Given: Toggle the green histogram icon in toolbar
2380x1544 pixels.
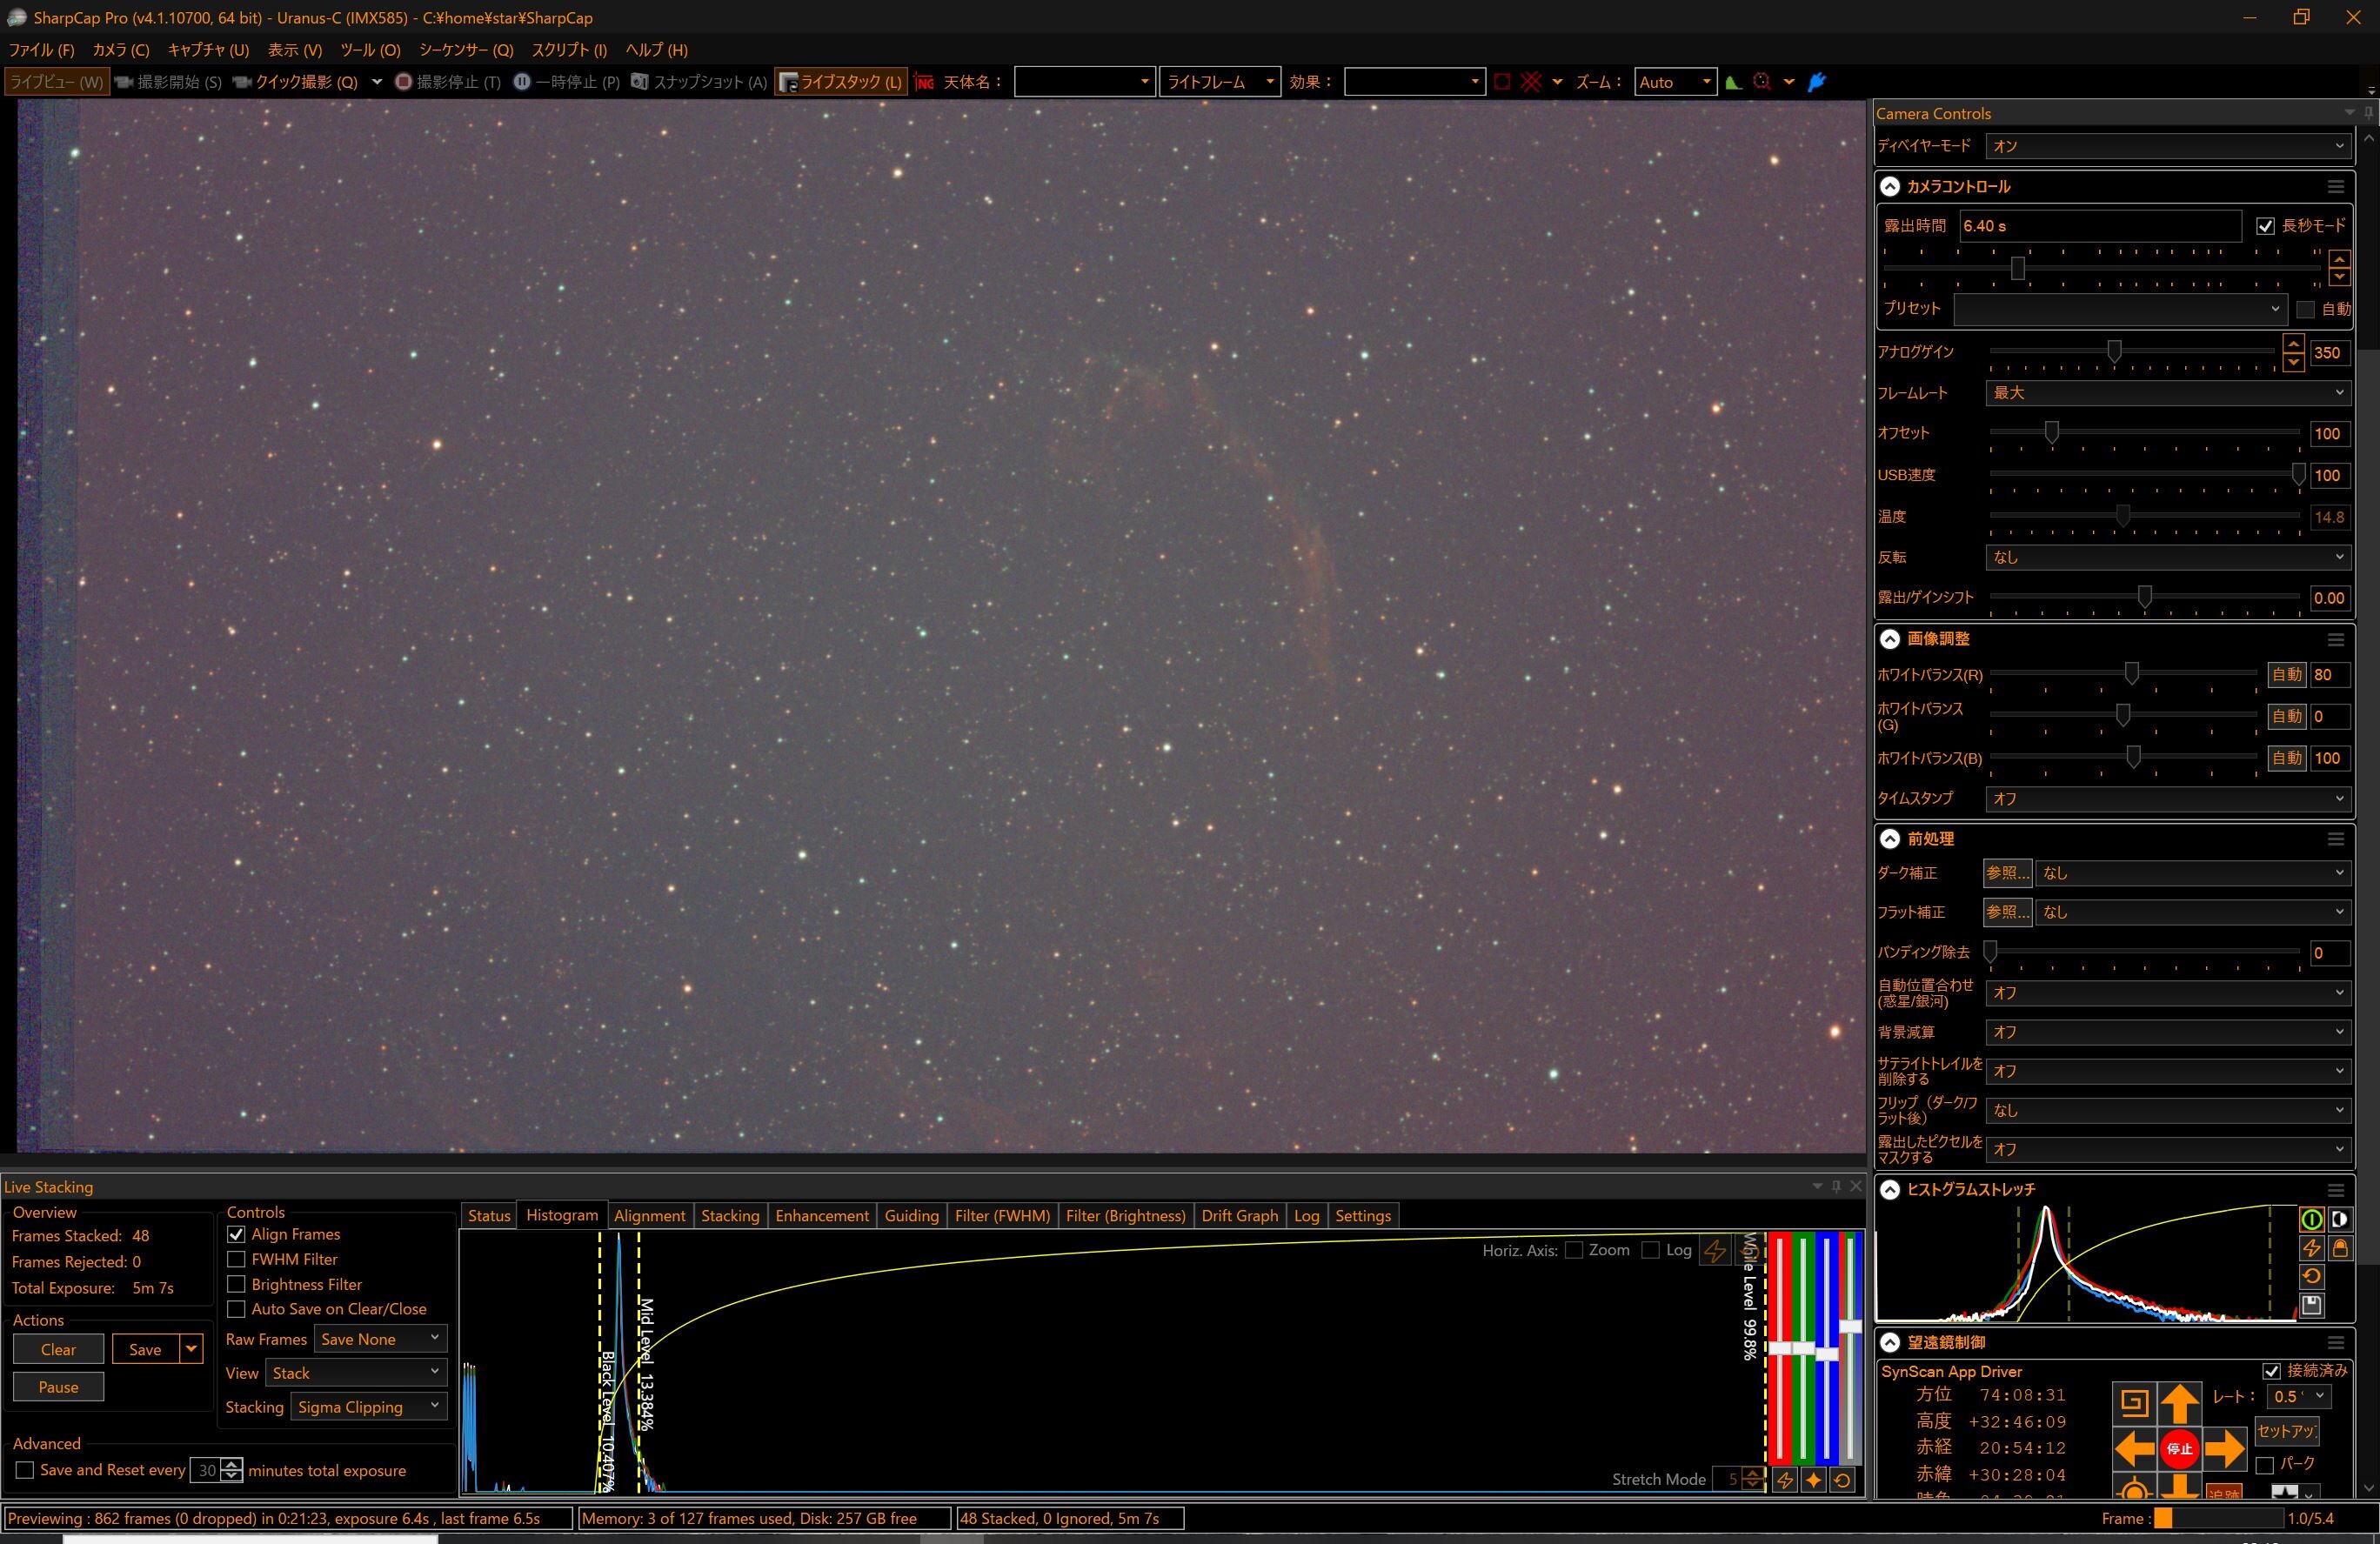Looking at the screenshot, I should pyautogui.click(x=1733, y=82).
